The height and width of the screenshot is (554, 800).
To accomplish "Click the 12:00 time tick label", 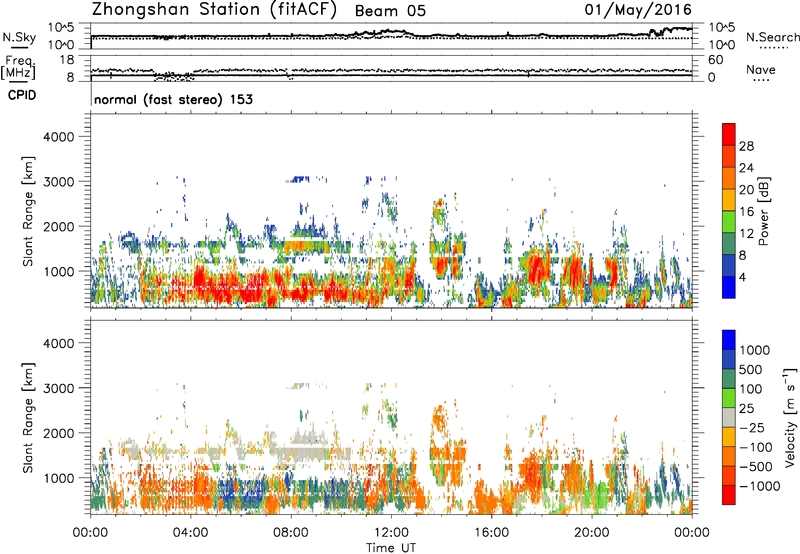I will pos(391,533).
